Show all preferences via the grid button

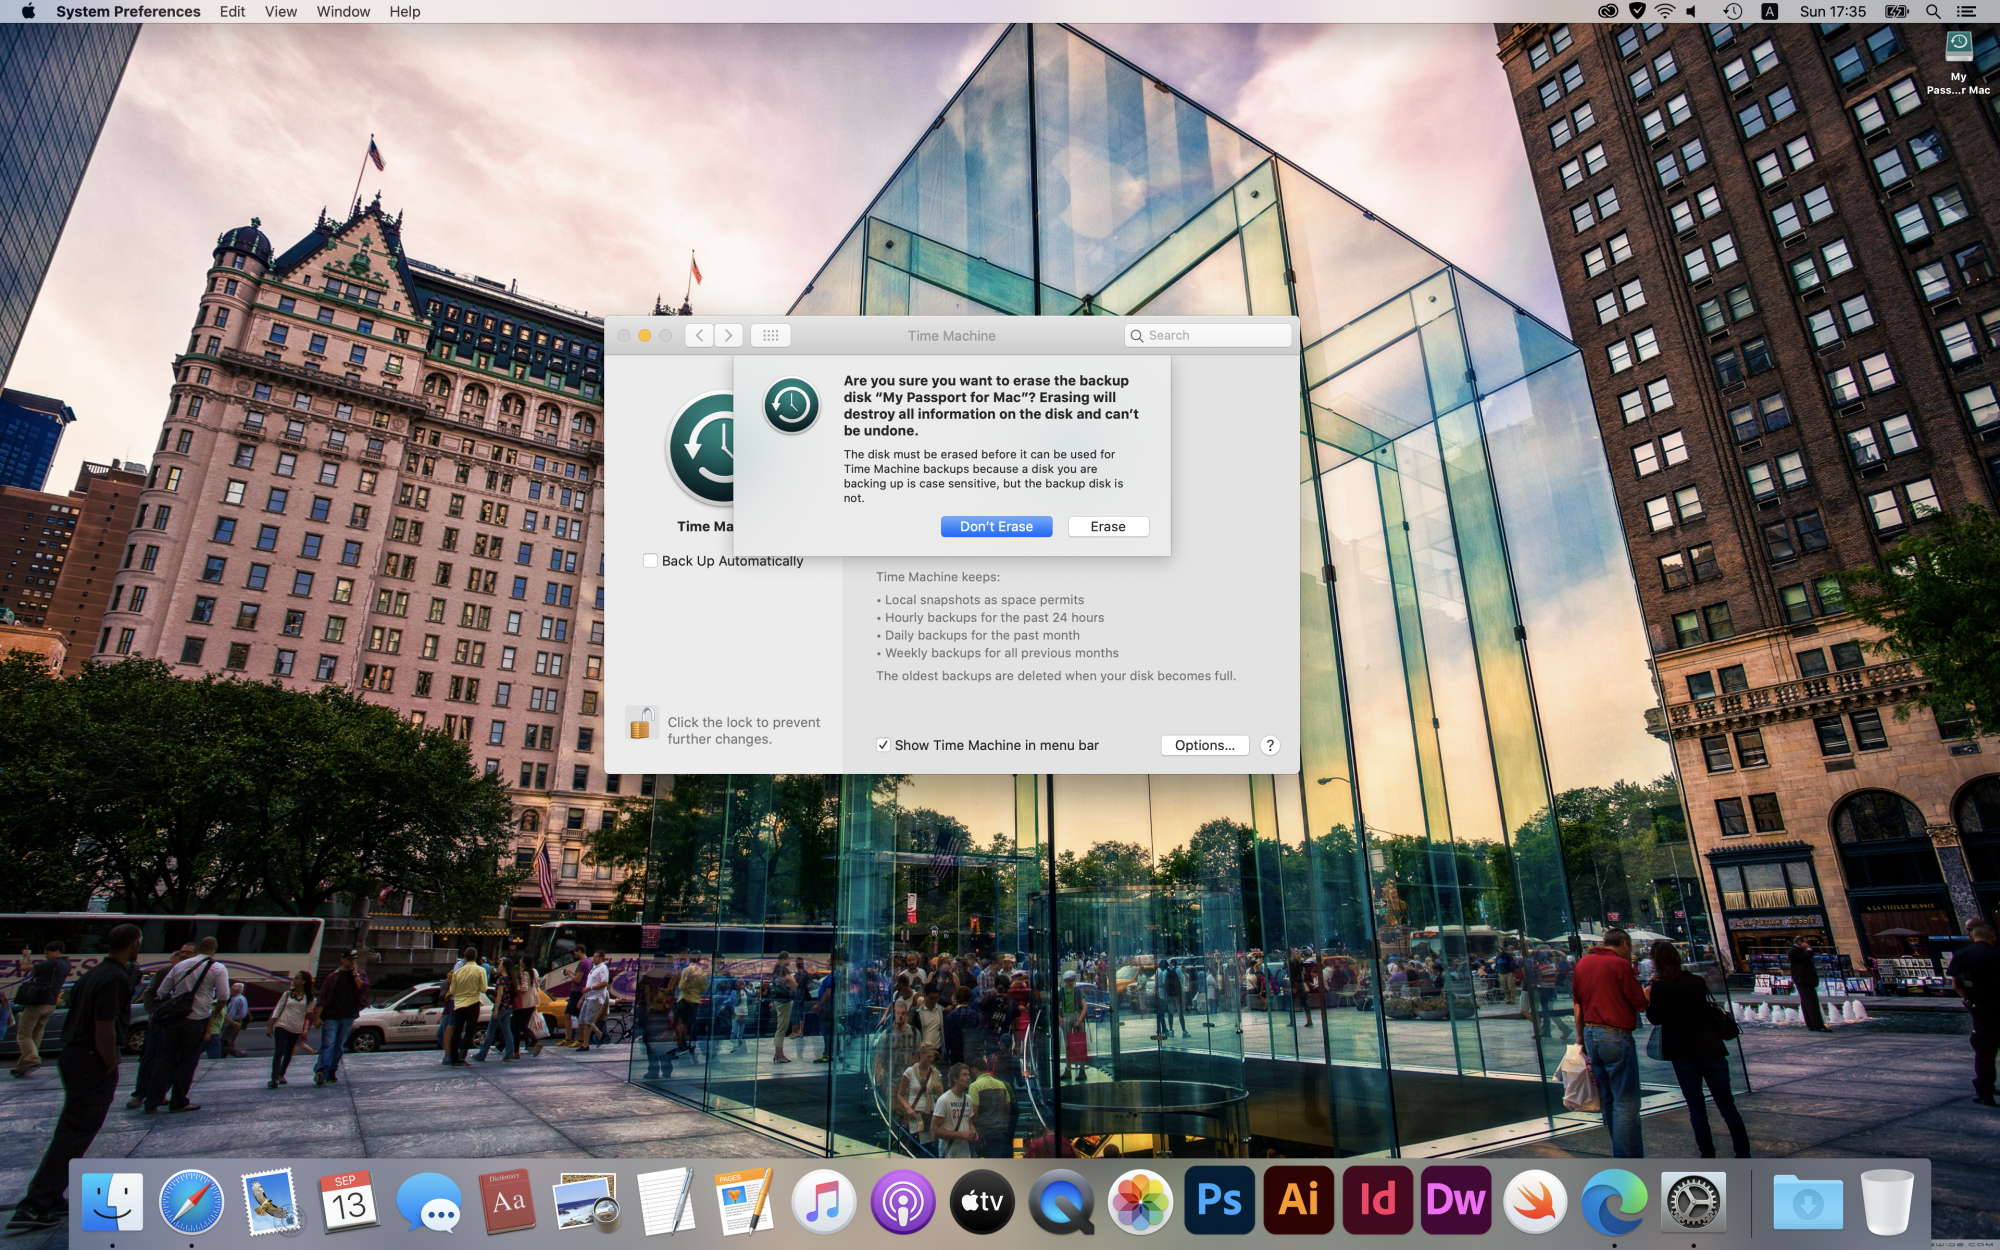[770, 336]
